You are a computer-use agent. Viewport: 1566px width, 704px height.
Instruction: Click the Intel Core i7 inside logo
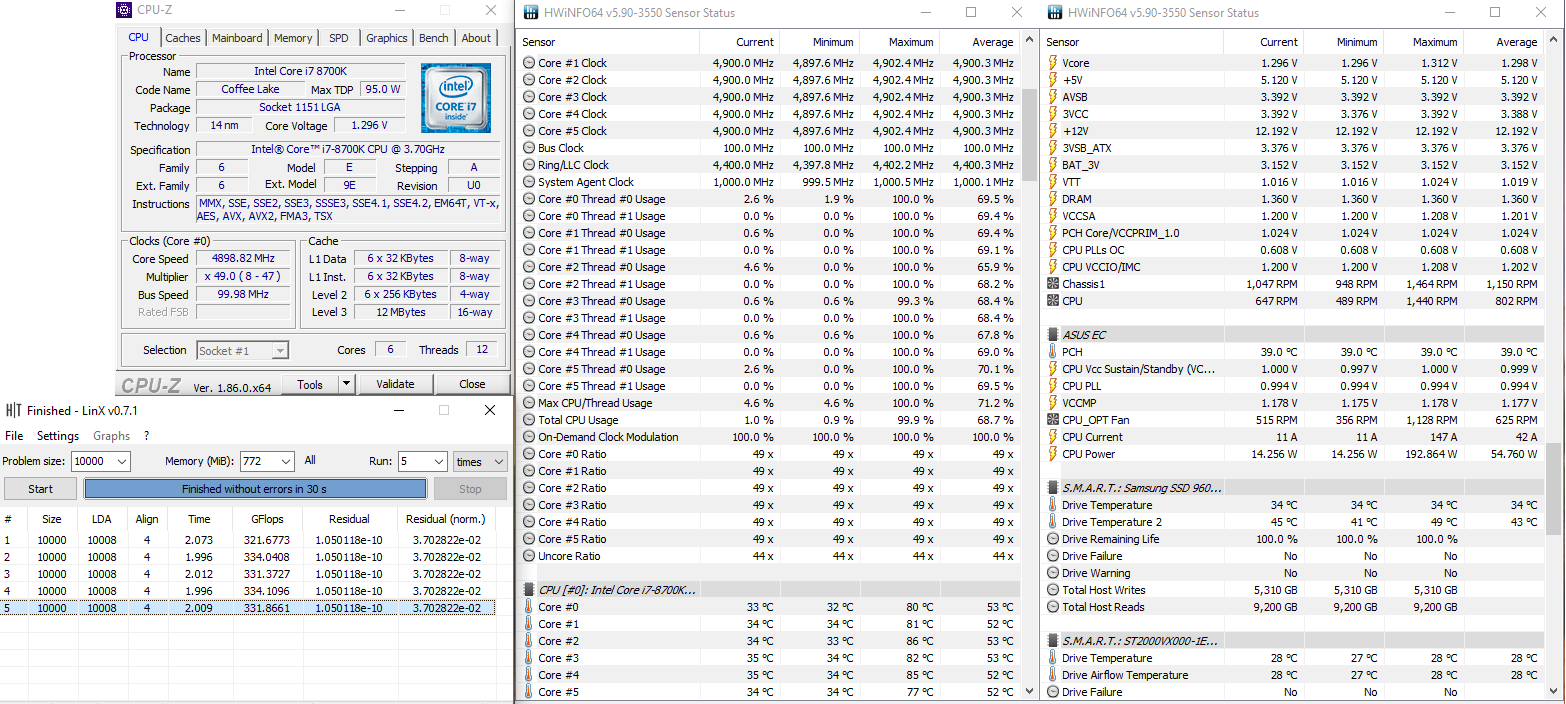pyautogui.click(x=456, y=98)
